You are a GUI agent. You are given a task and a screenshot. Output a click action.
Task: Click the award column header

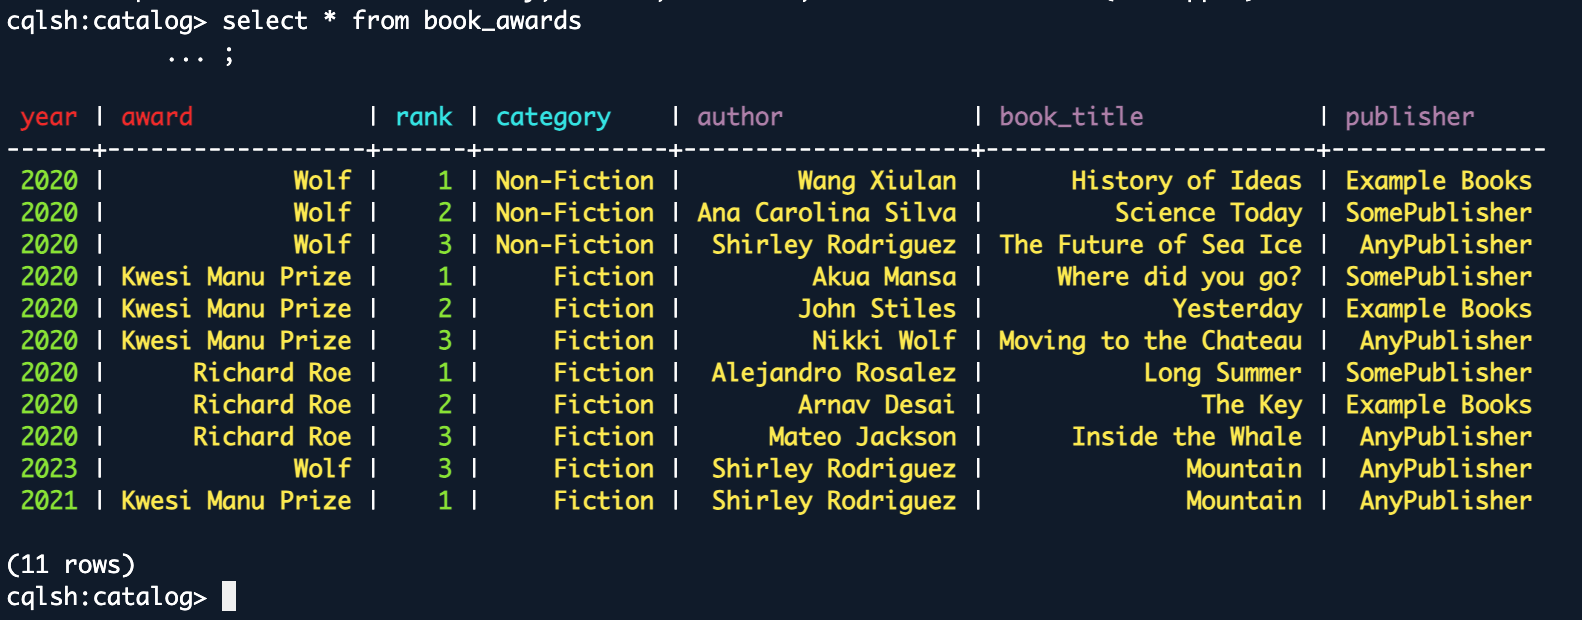(157, 117)
